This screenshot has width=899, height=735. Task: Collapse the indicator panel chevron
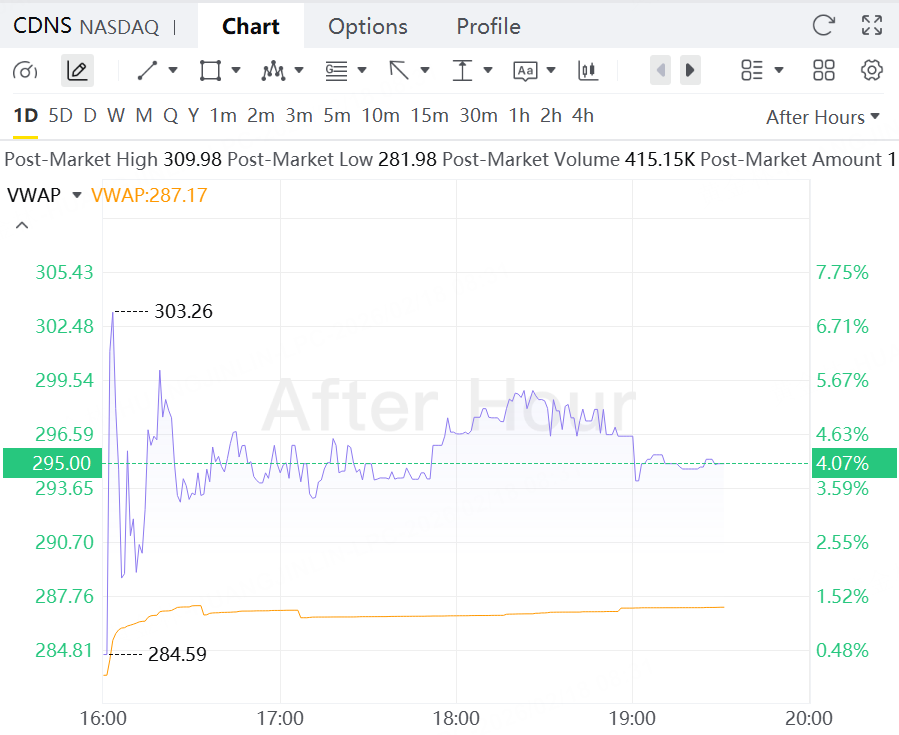[22, 226]
